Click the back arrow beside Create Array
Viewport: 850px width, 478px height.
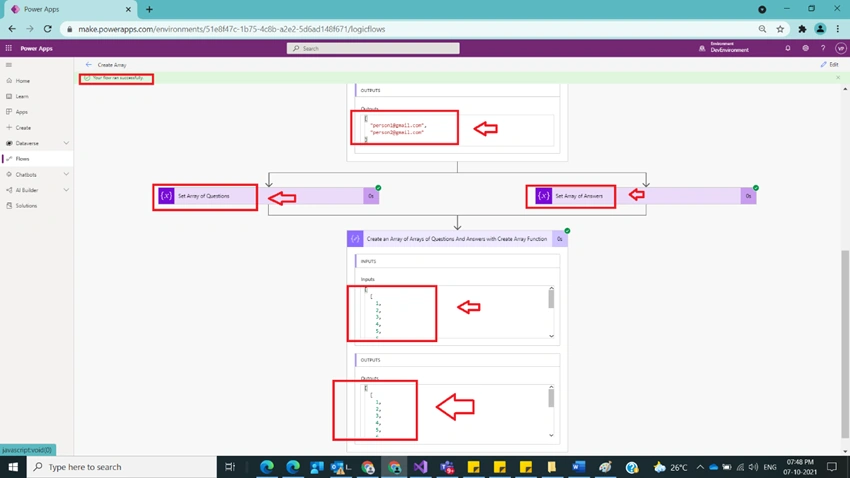[x=88, y=64]
